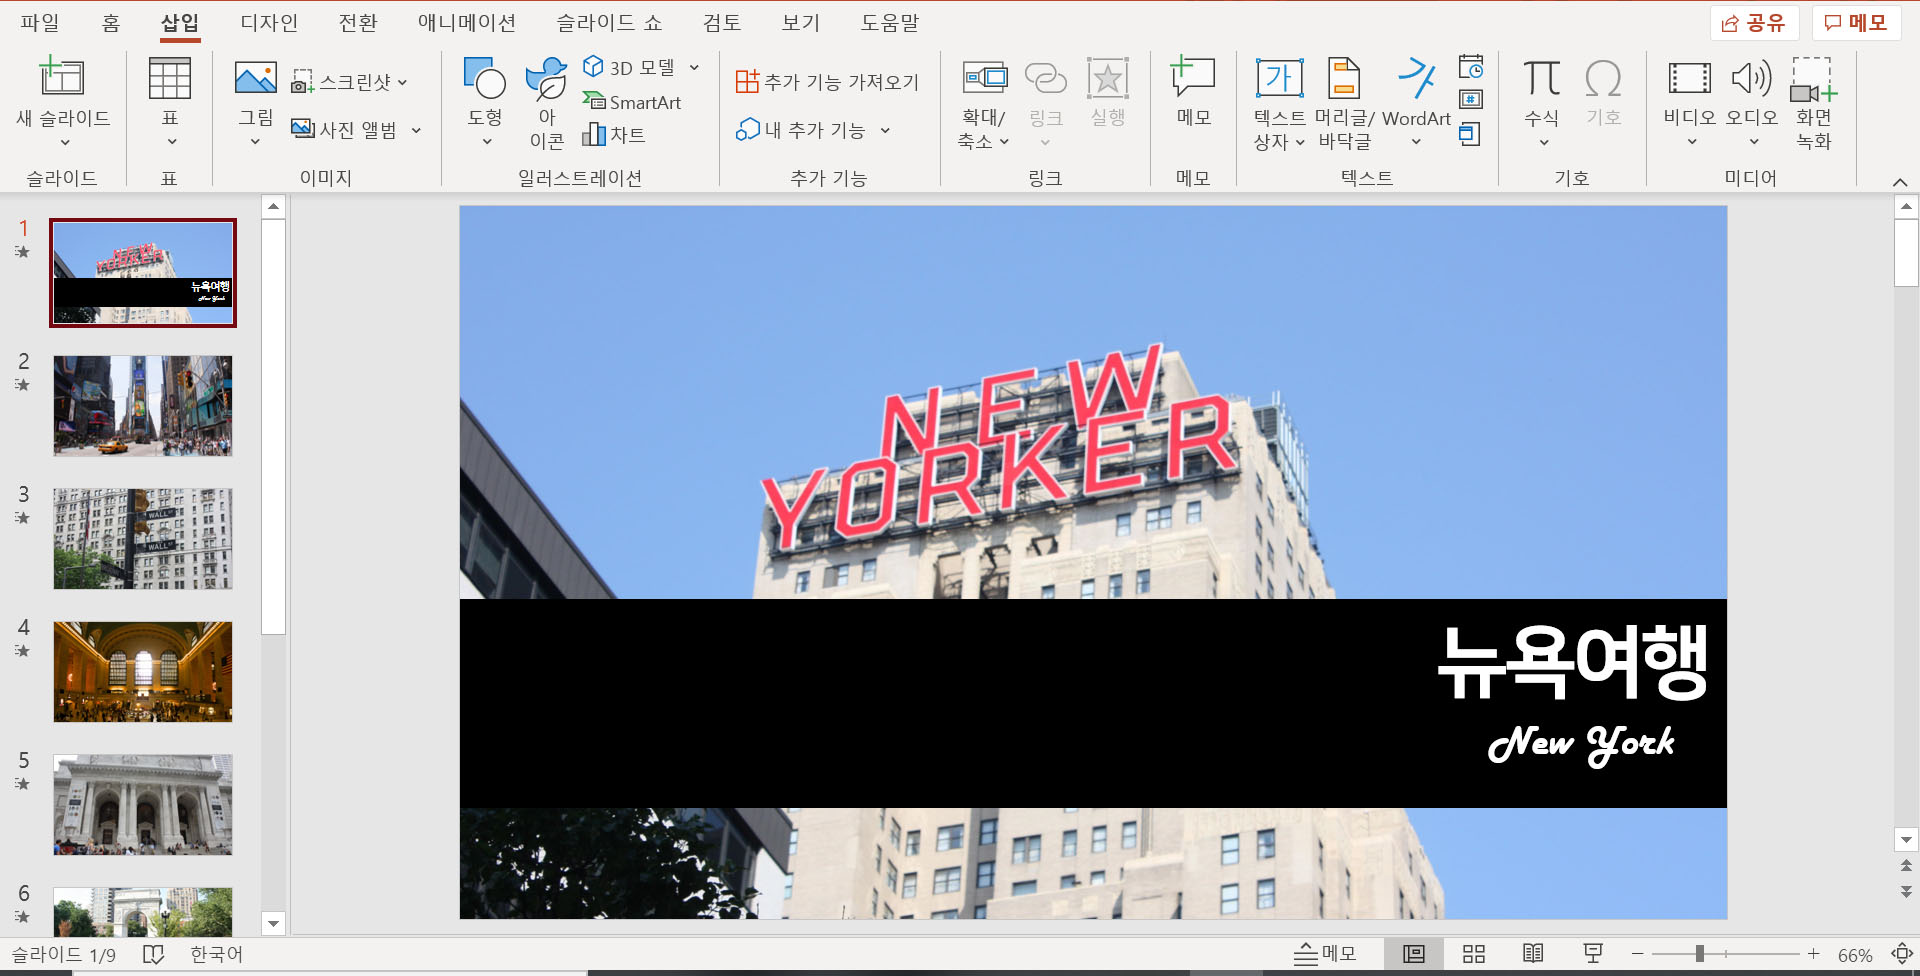Go to next slide arrow button
Image resolution: width=1920 pixels, height=976 pixels.
pyautogui.click(x=1906, y=891)
